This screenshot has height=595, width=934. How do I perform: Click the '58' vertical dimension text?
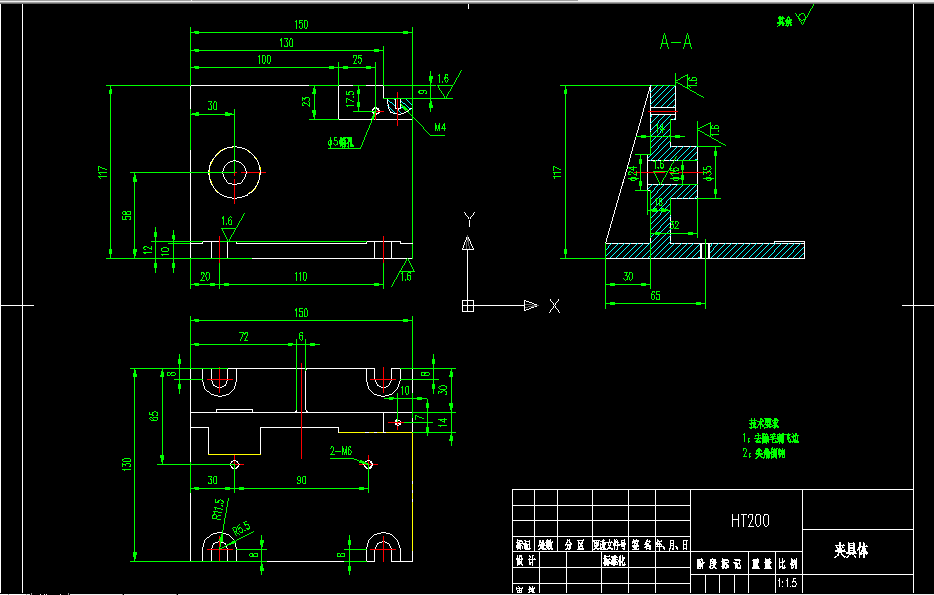tap(127, 216)
